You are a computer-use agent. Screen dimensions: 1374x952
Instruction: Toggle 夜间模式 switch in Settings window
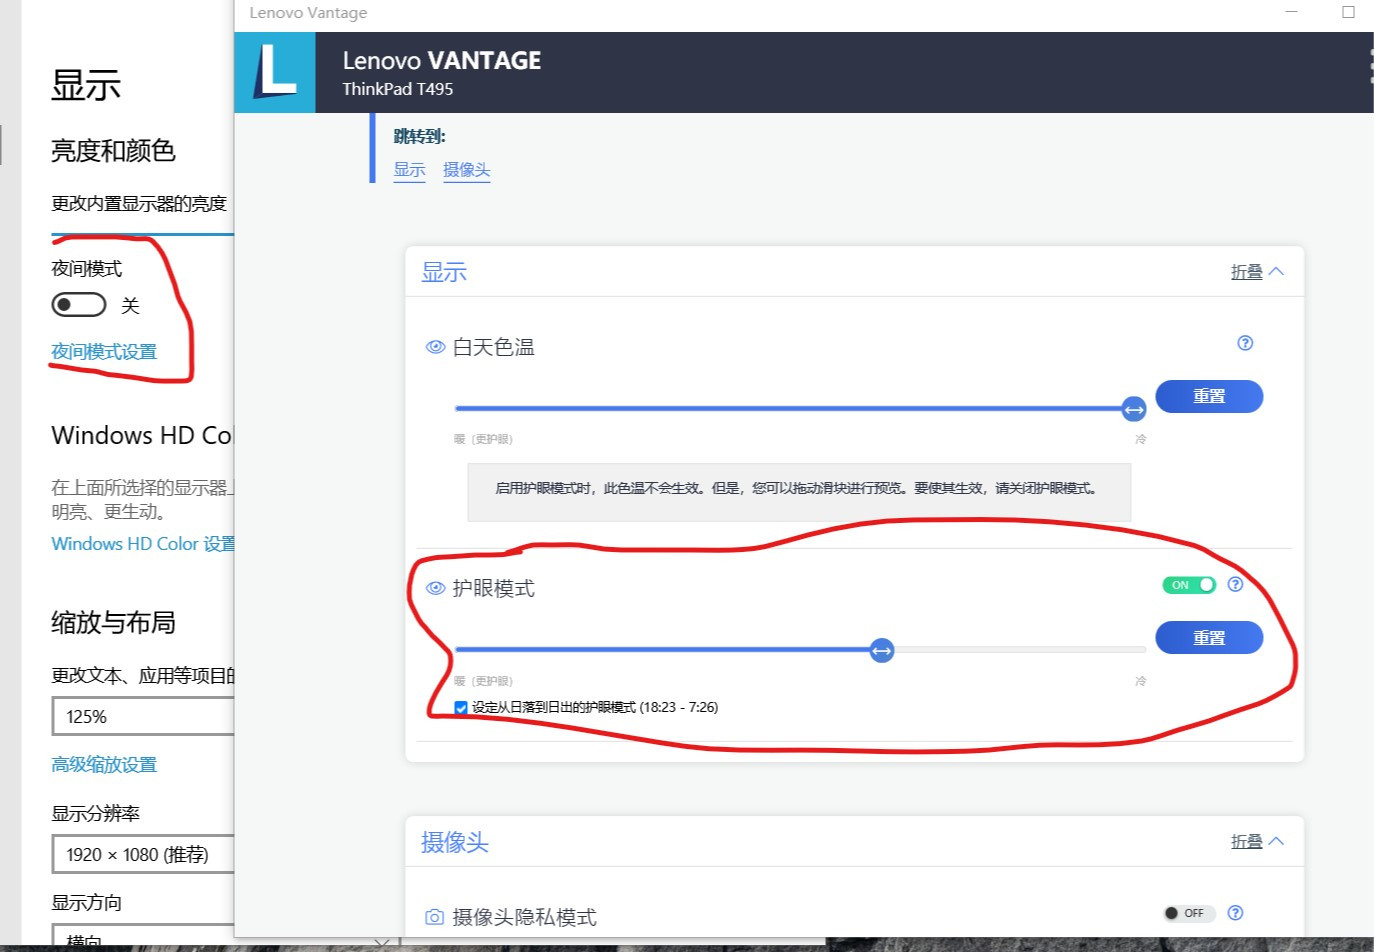pos(79,304)
